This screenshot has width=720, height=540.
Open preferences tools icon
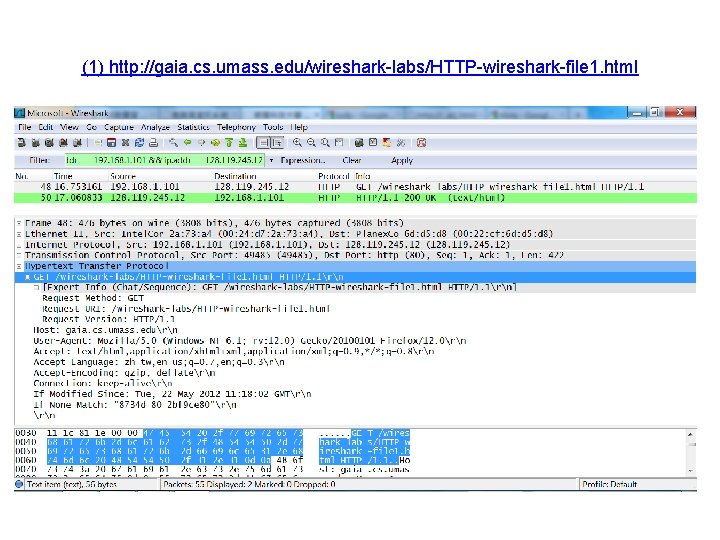tap(401, 143)
